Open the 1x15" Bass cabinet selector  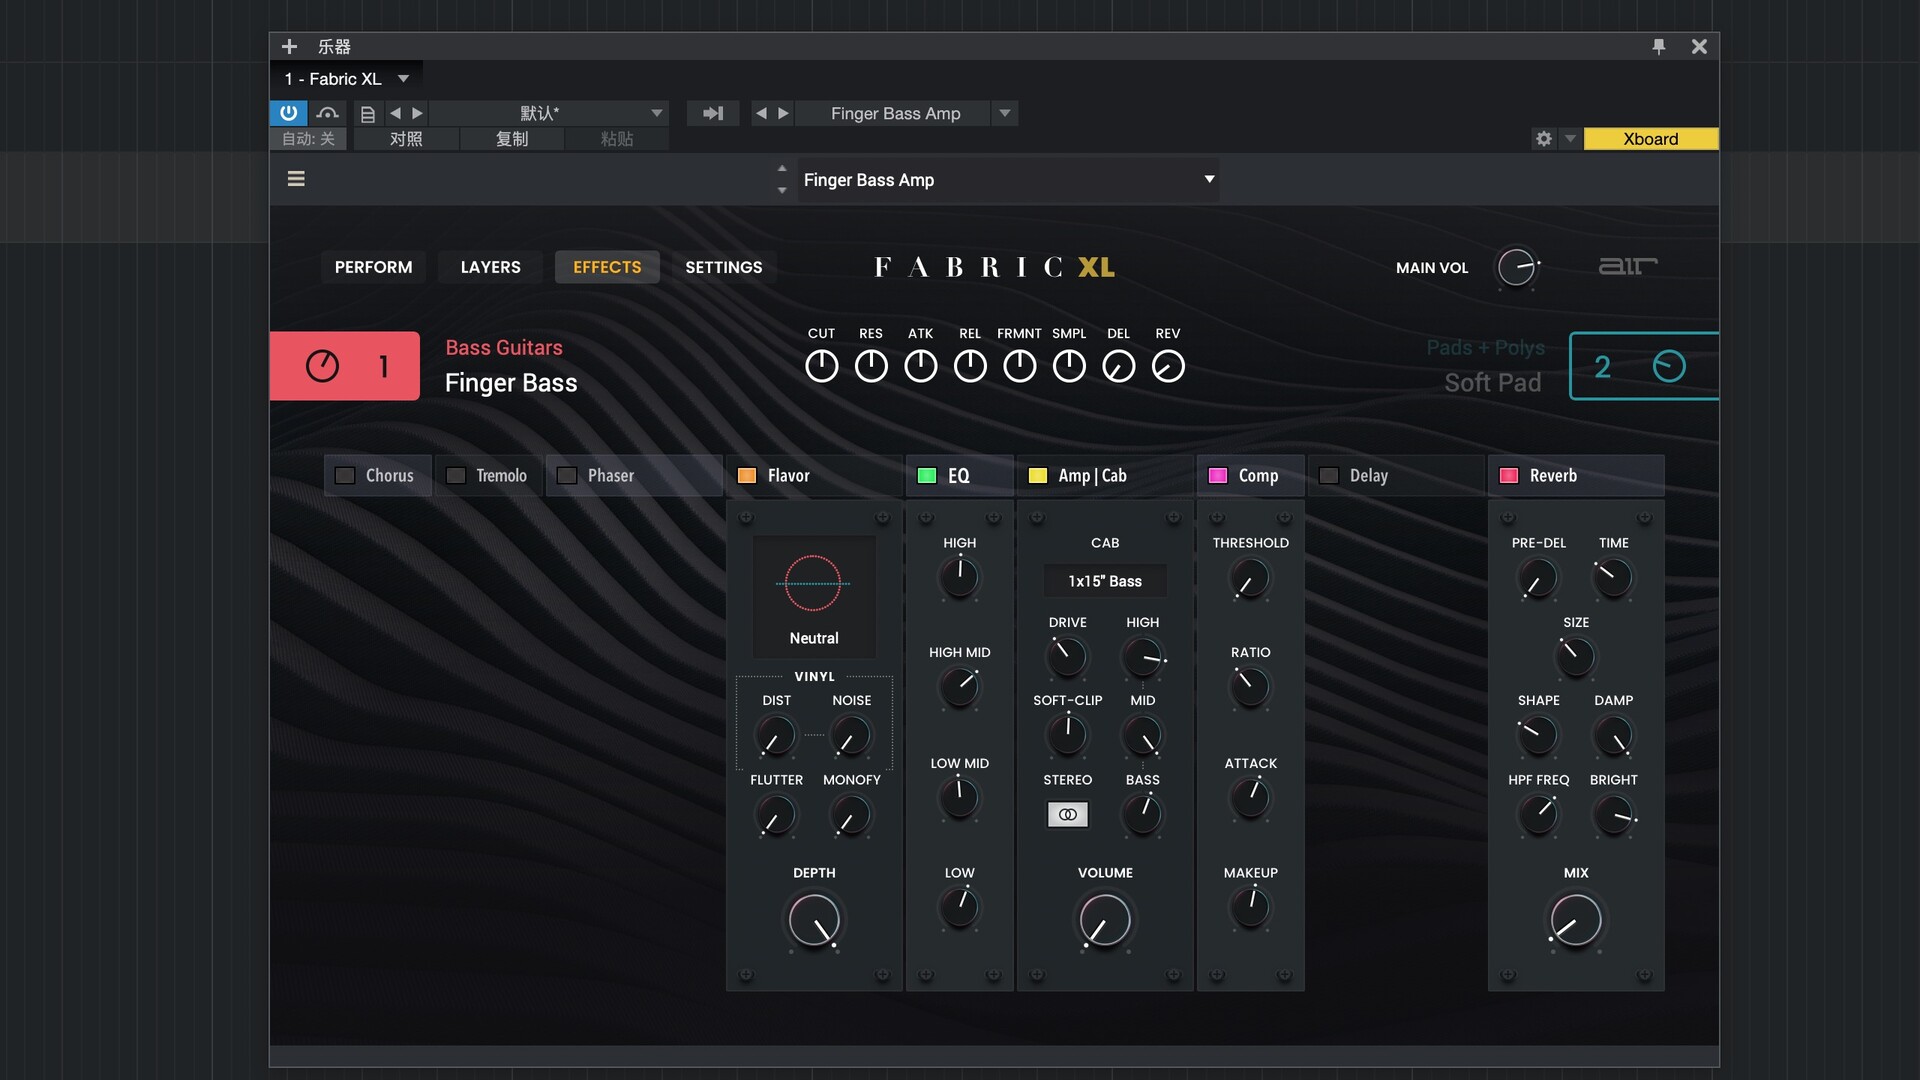pos(1104,581)
